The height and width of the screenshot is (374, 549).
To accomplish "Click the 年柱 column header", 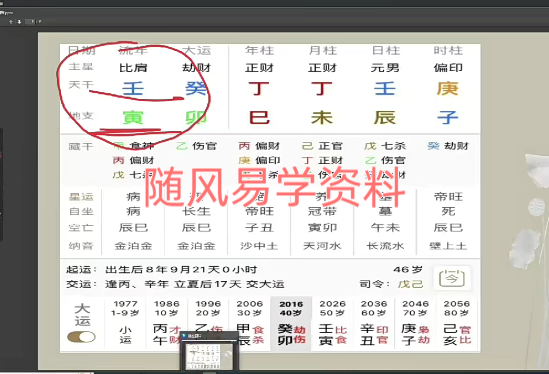I will 259,50.
